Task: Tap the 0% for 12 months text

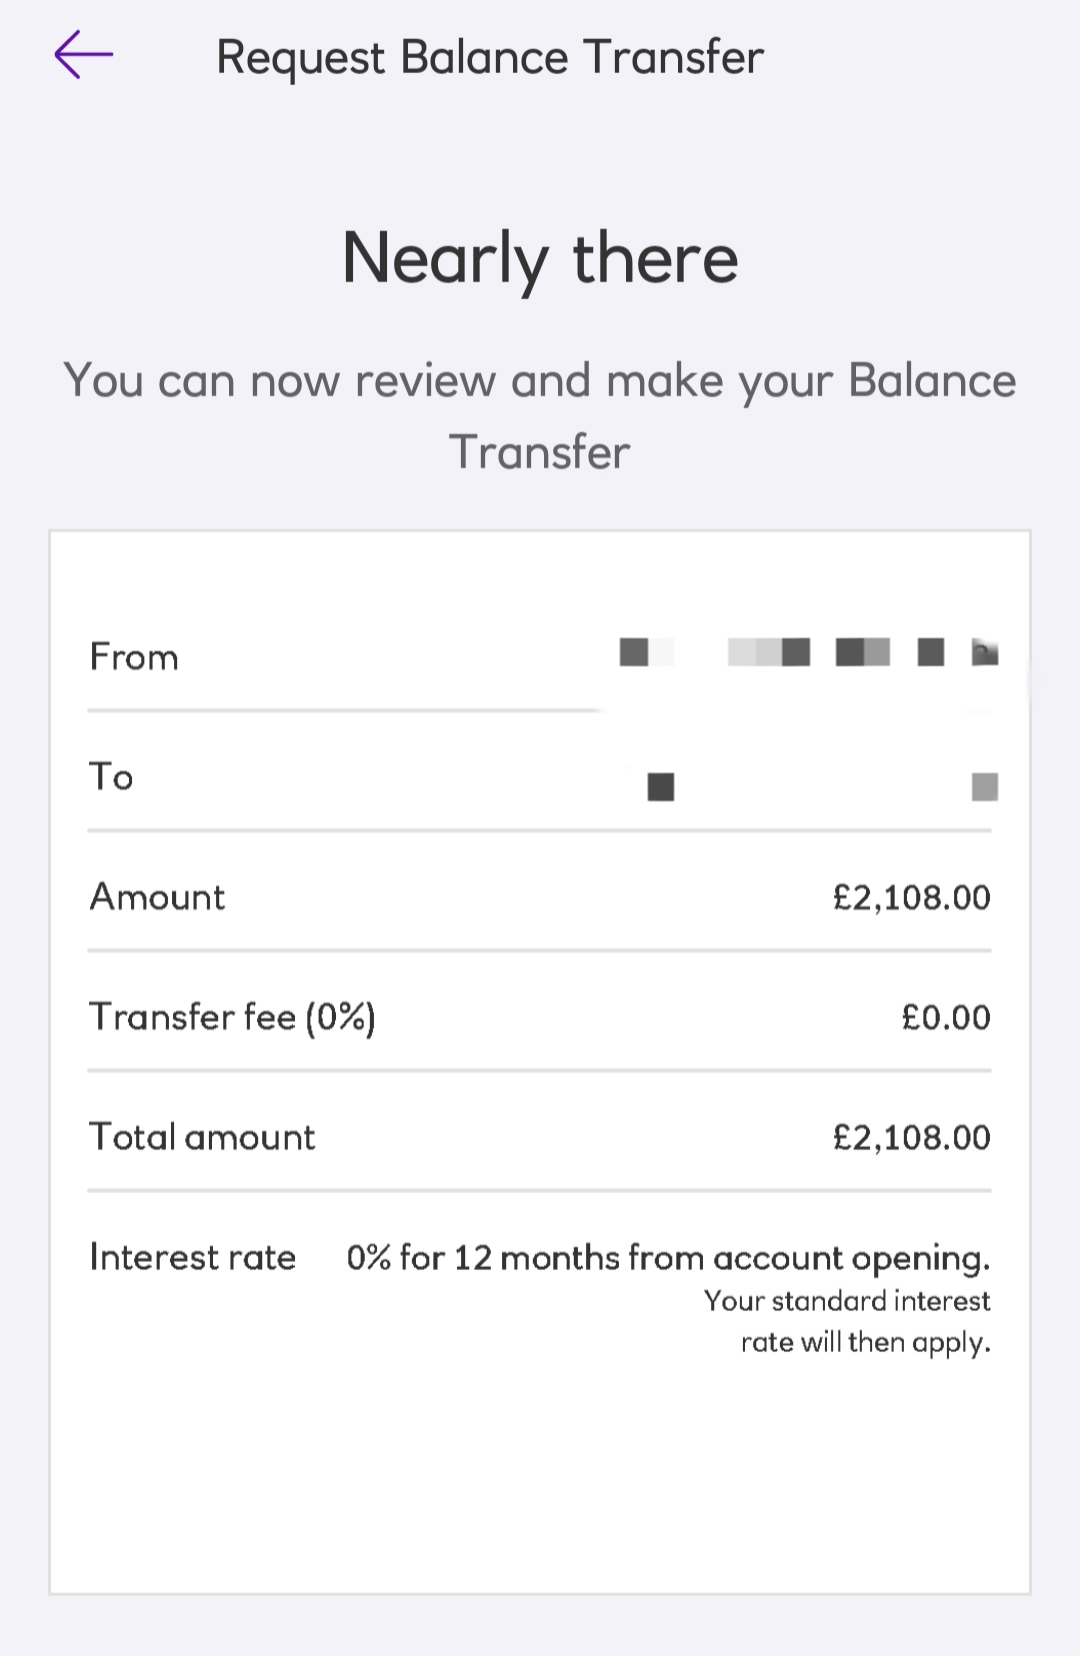Action: 668,1258
